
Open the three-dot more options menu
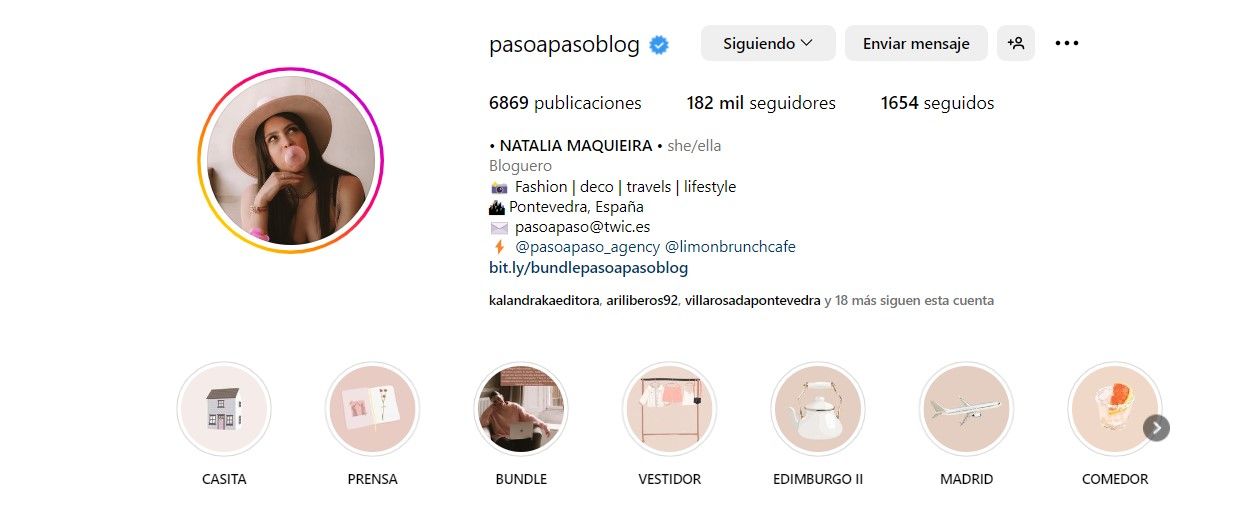click(1067, 43)
